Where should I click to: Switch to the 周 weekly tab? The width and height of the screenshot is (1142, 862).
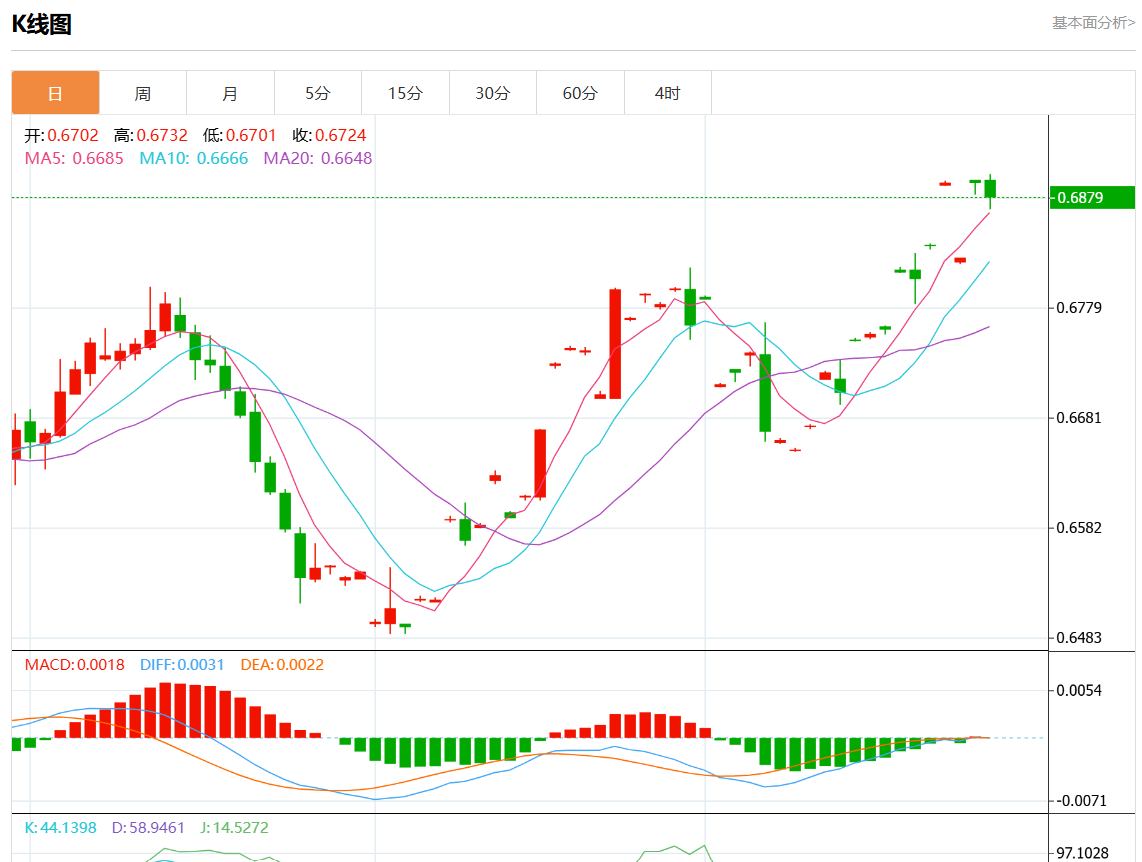click(143, 92)
